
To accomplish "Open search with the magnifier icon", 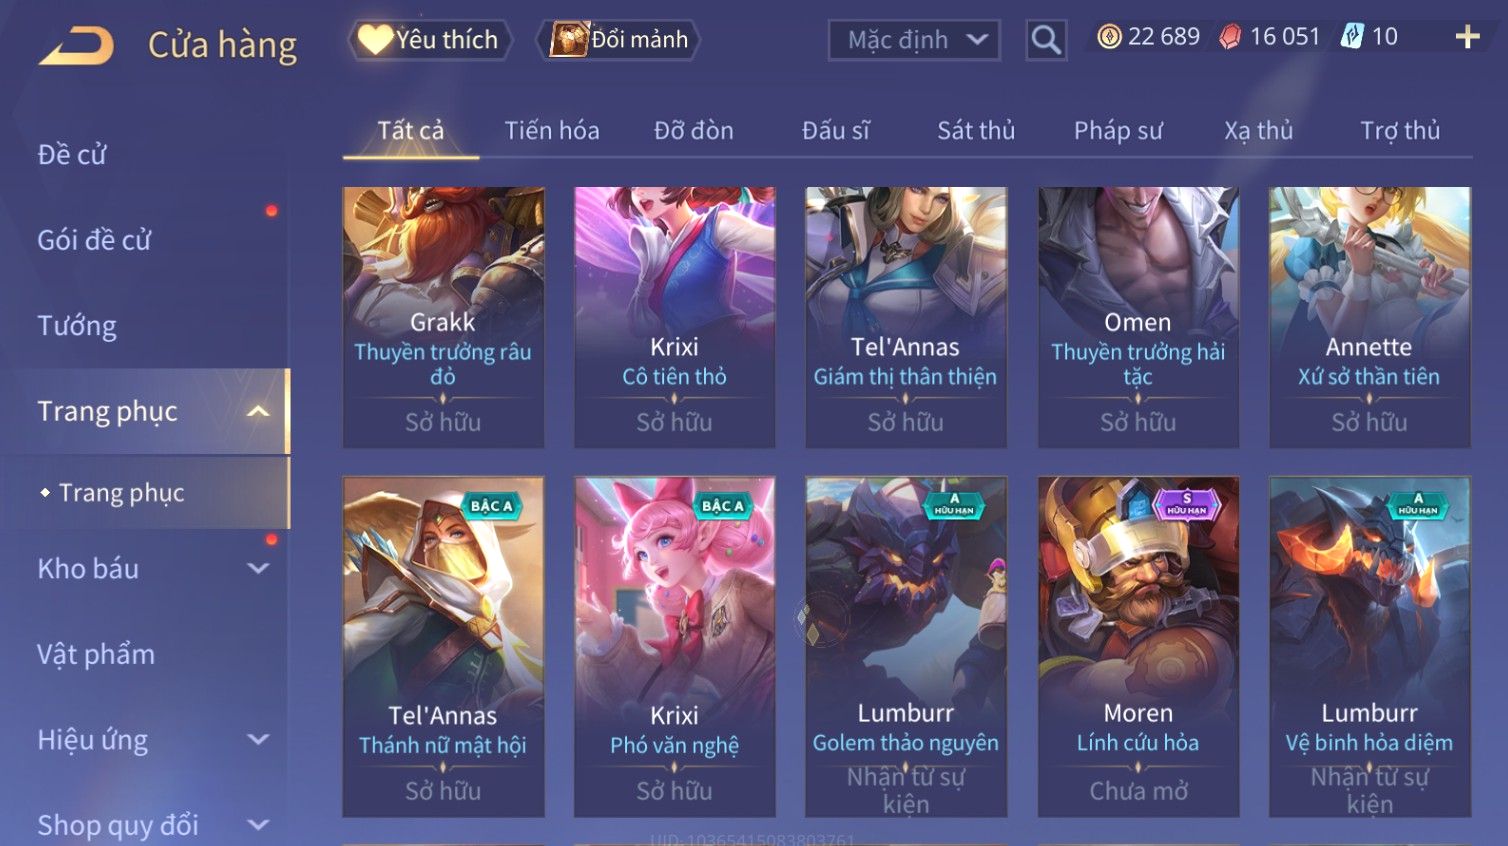I will [1046, 40].
